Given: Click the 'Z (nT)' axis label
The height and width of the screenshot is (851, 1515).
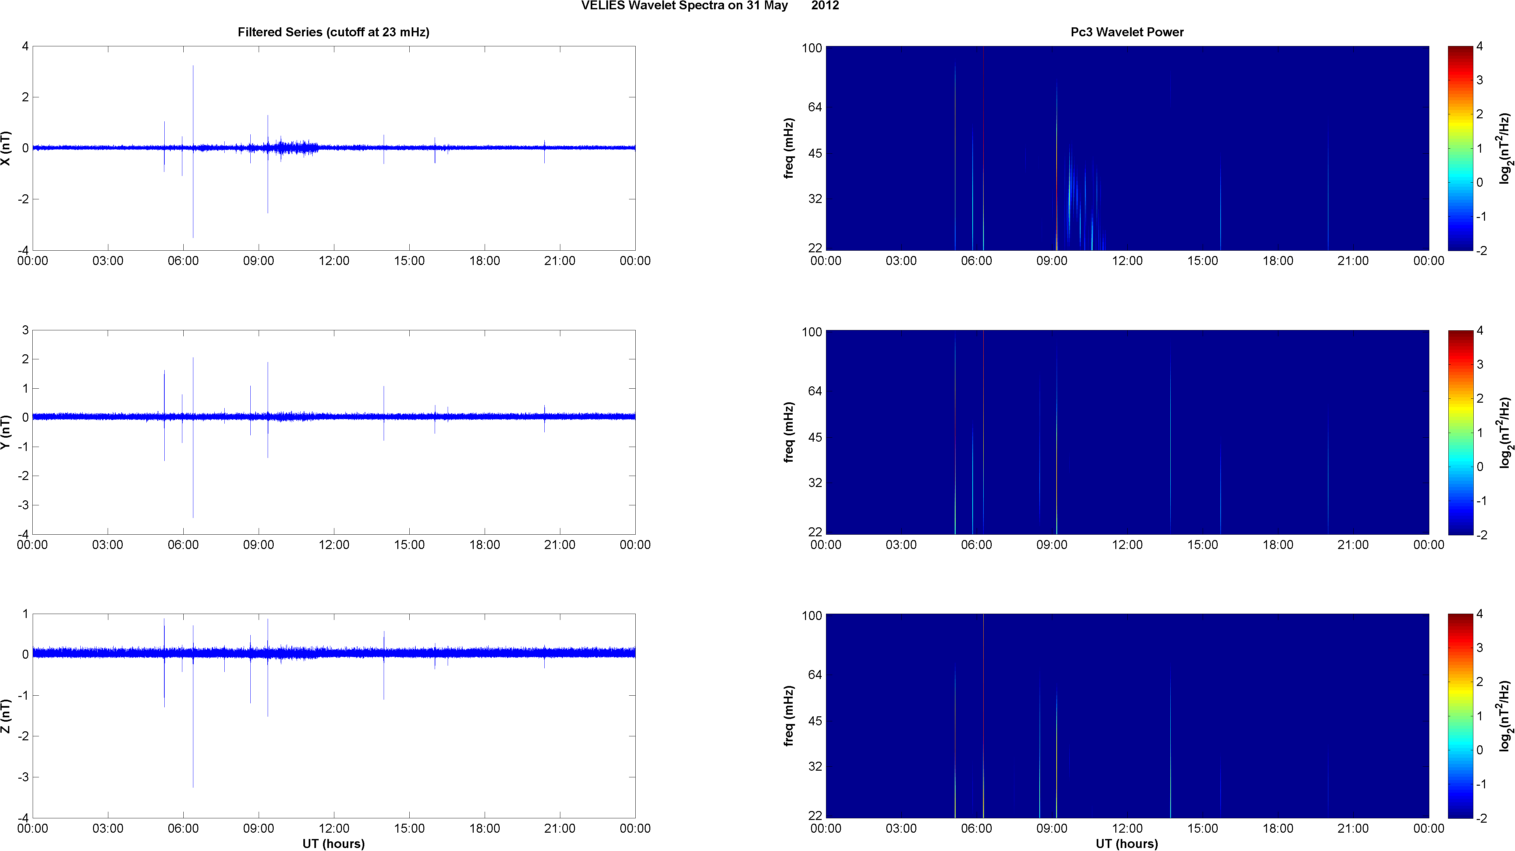Looking at the screenshot, I should [x=7, y=716].
